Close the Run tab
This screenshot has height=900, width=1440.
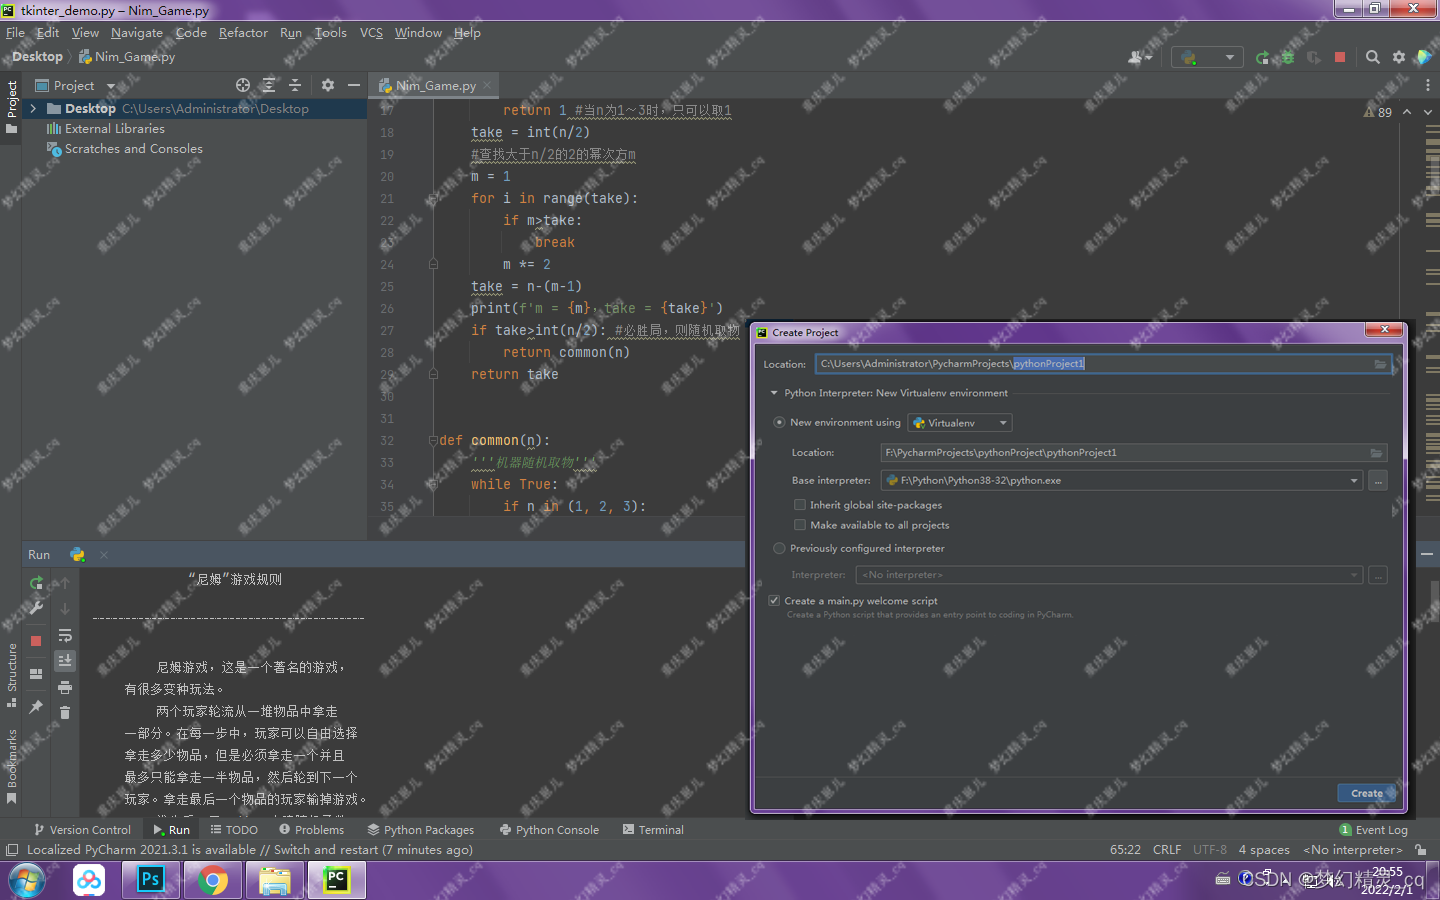(x=104, y=554)
